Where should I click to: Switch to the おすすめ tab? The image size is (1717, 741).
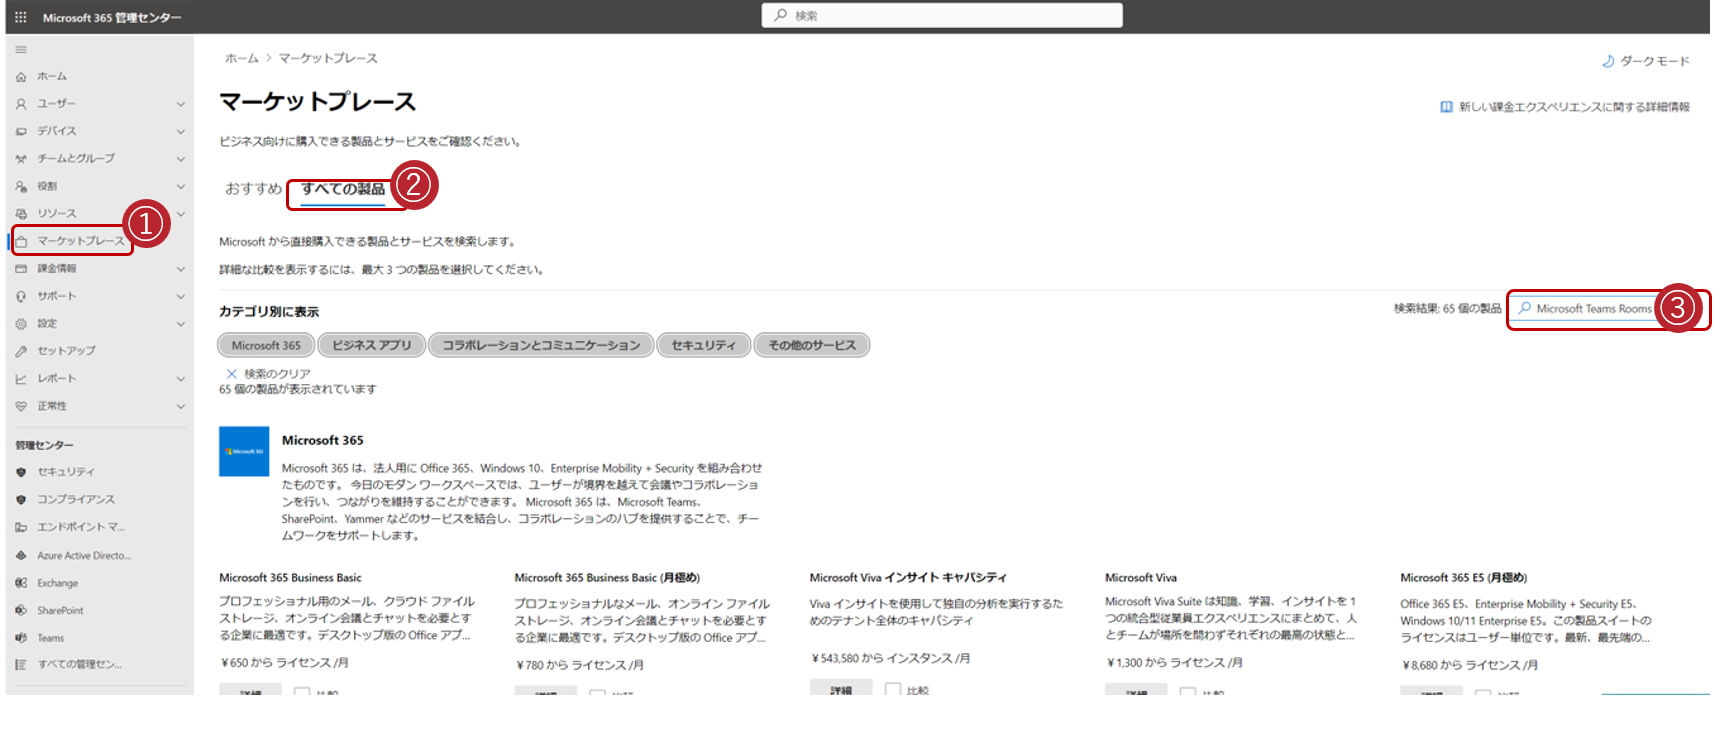[253, 188]
